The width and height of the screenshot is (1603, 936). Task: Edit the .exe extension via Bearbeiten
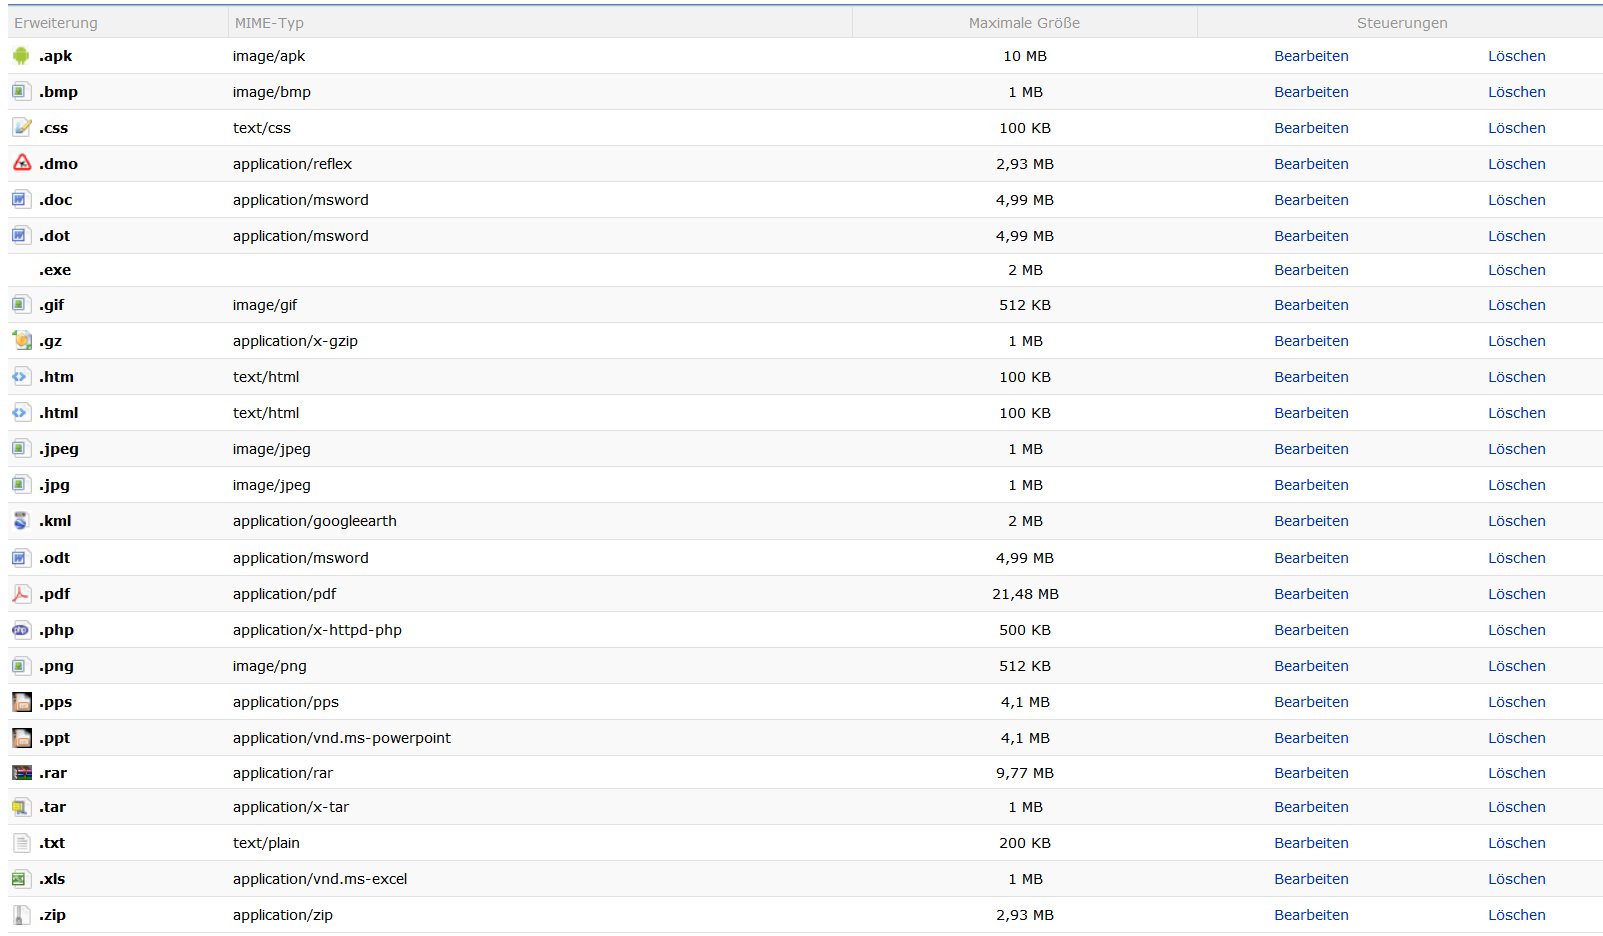click(x=1311, y=270)
